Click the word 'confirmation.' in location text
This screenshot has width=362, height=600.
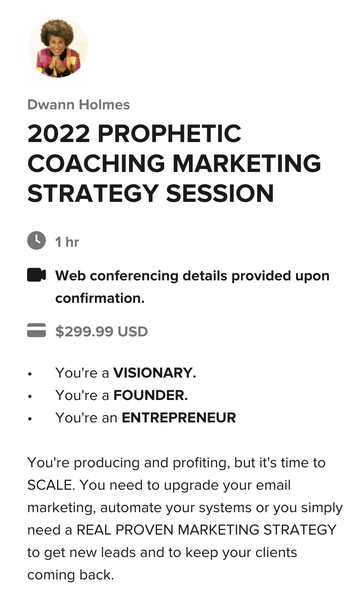100,298
